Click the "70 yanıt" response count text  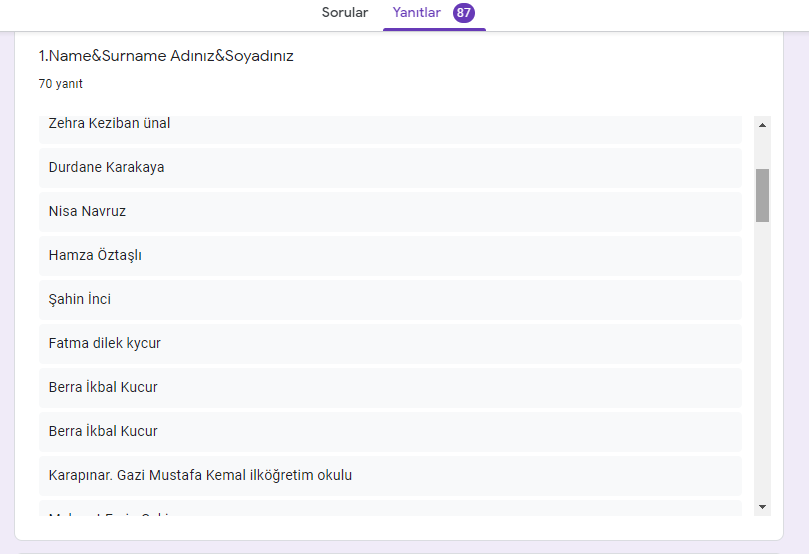pos(61,84)
